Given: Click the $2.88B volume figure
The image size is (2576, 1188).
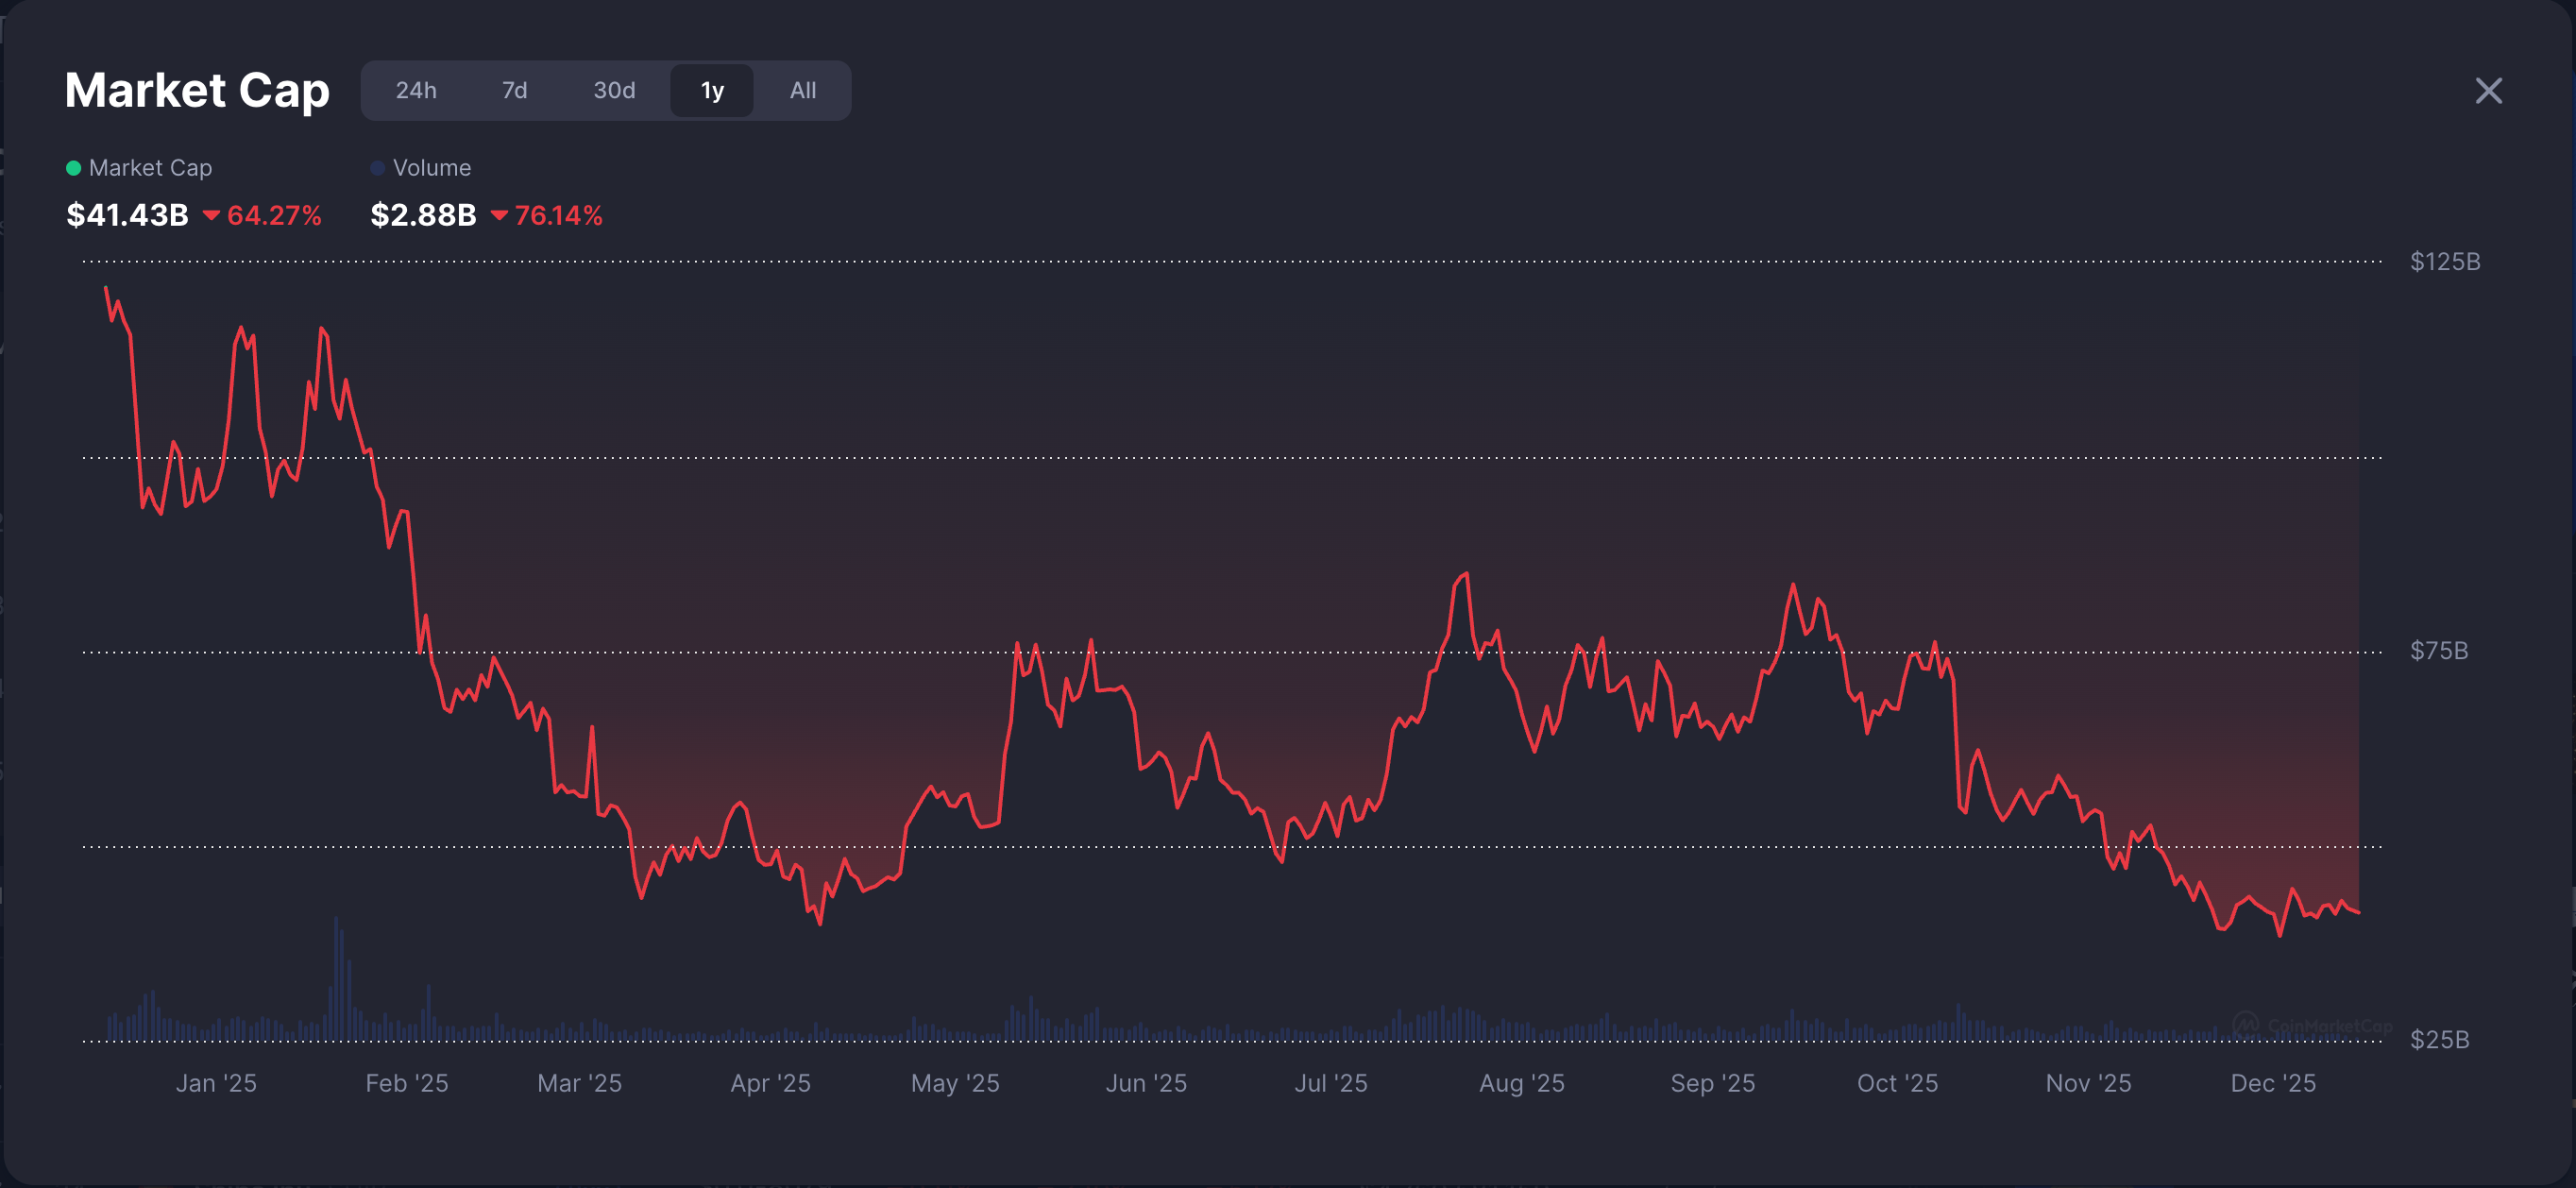Looking at the screenshot, I should click(424, 215).
